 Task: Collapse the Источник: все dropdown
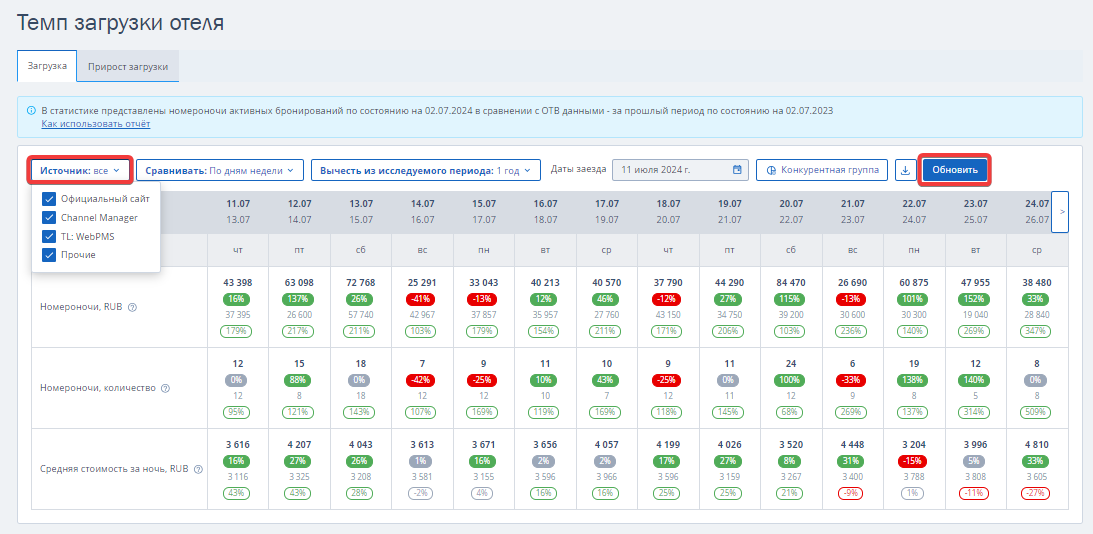coord(81,170)
